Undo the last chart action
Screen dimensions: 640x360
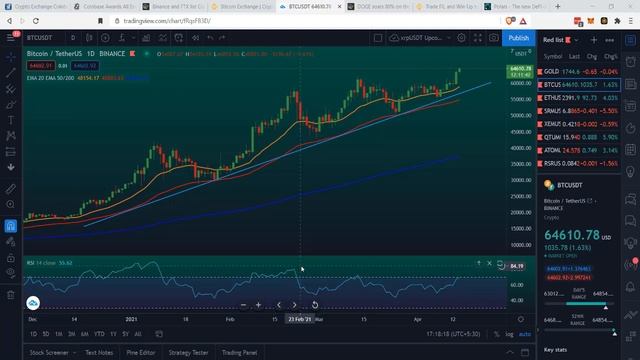pos(210,38)
